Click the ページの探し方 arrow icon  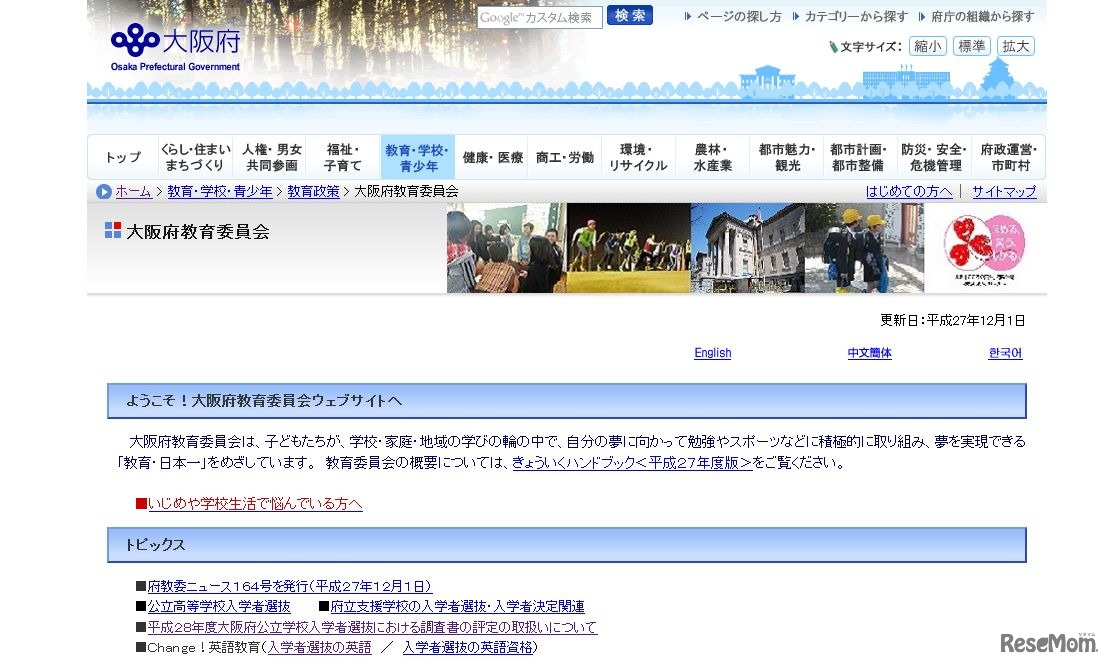coord(686,15)
